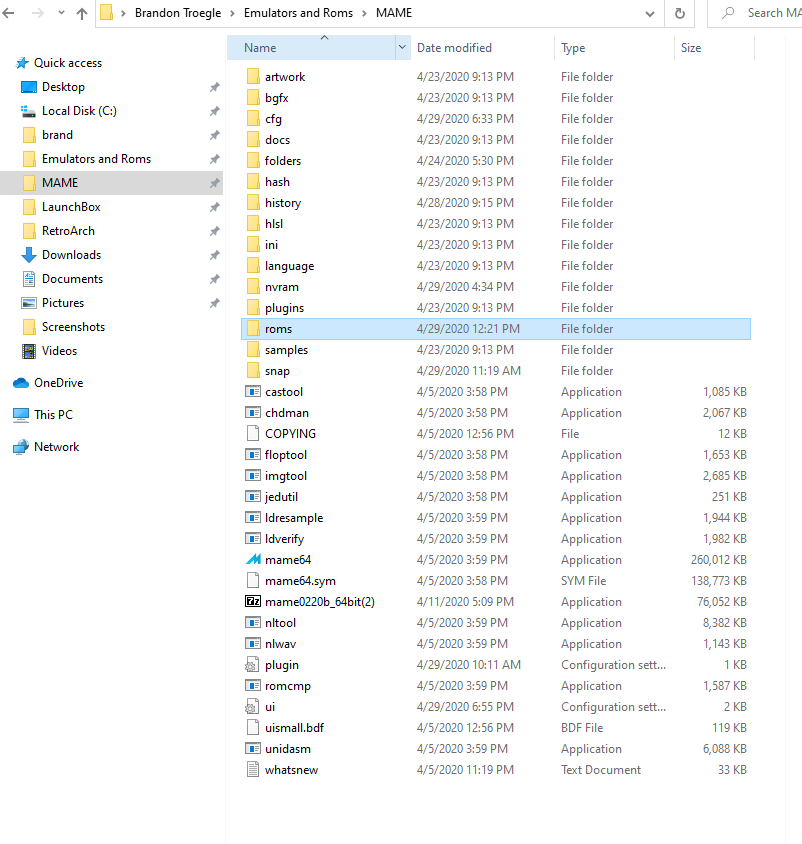Select the castool application icon

253,391
